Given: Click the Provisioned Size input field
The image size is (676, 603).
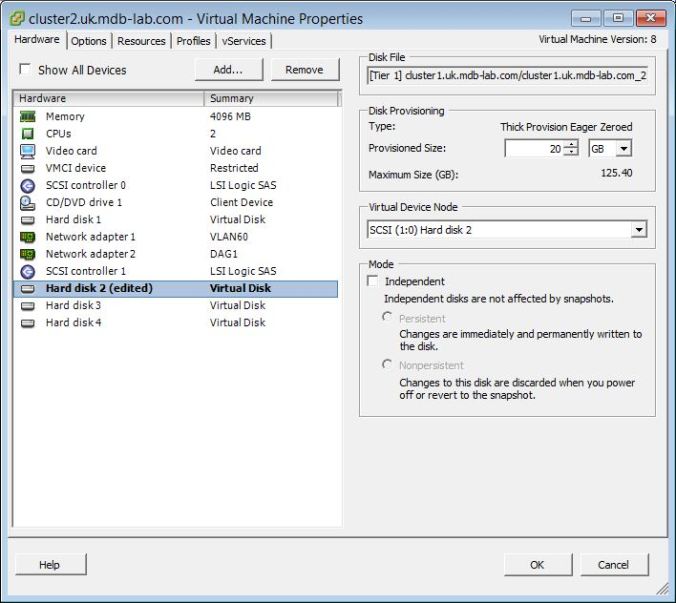Looking at the screenshot, I should [534, 148].
